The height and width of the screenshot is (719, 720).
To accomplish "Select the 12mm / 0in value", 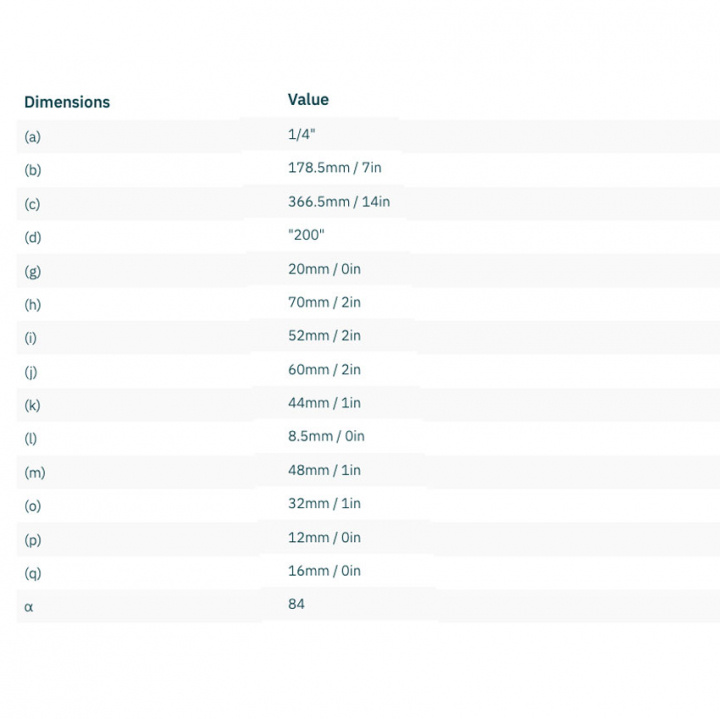I will tap(324, 537).
